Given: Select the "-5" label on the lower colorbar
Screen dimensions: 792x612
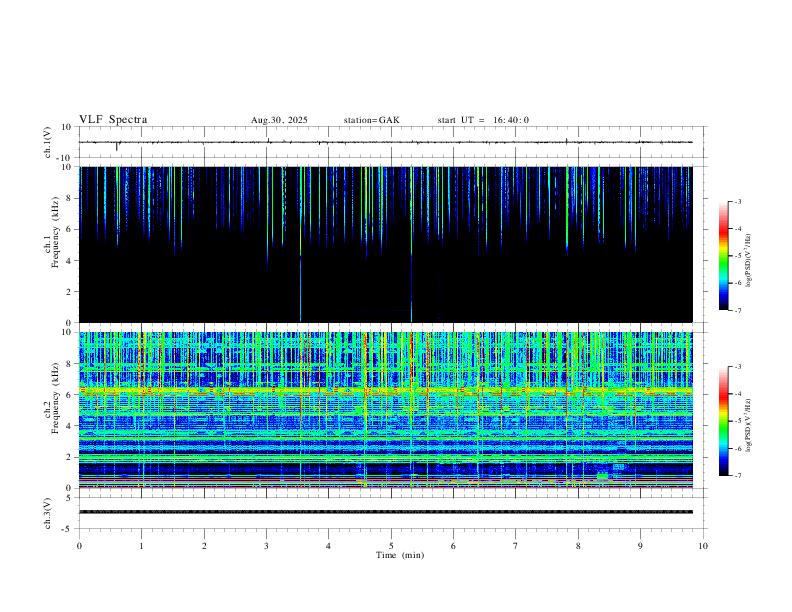Looking at the screenshot, I should click(x=737, y=421).
